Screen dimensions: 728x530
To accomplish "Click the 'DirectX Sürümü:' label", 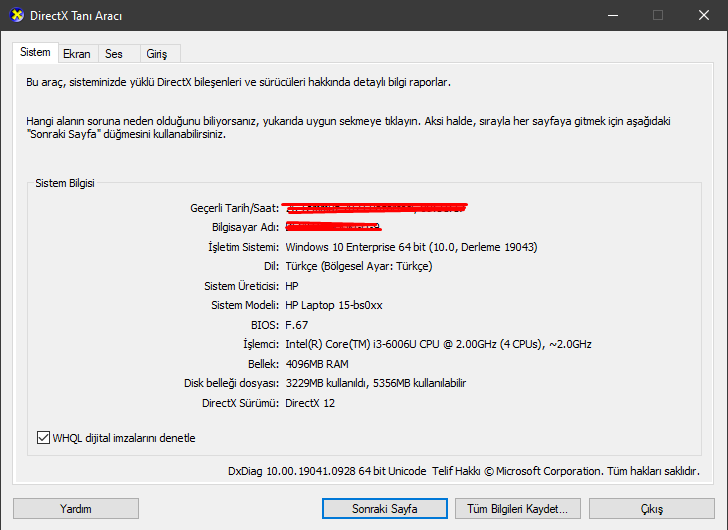I will point(240,403).
